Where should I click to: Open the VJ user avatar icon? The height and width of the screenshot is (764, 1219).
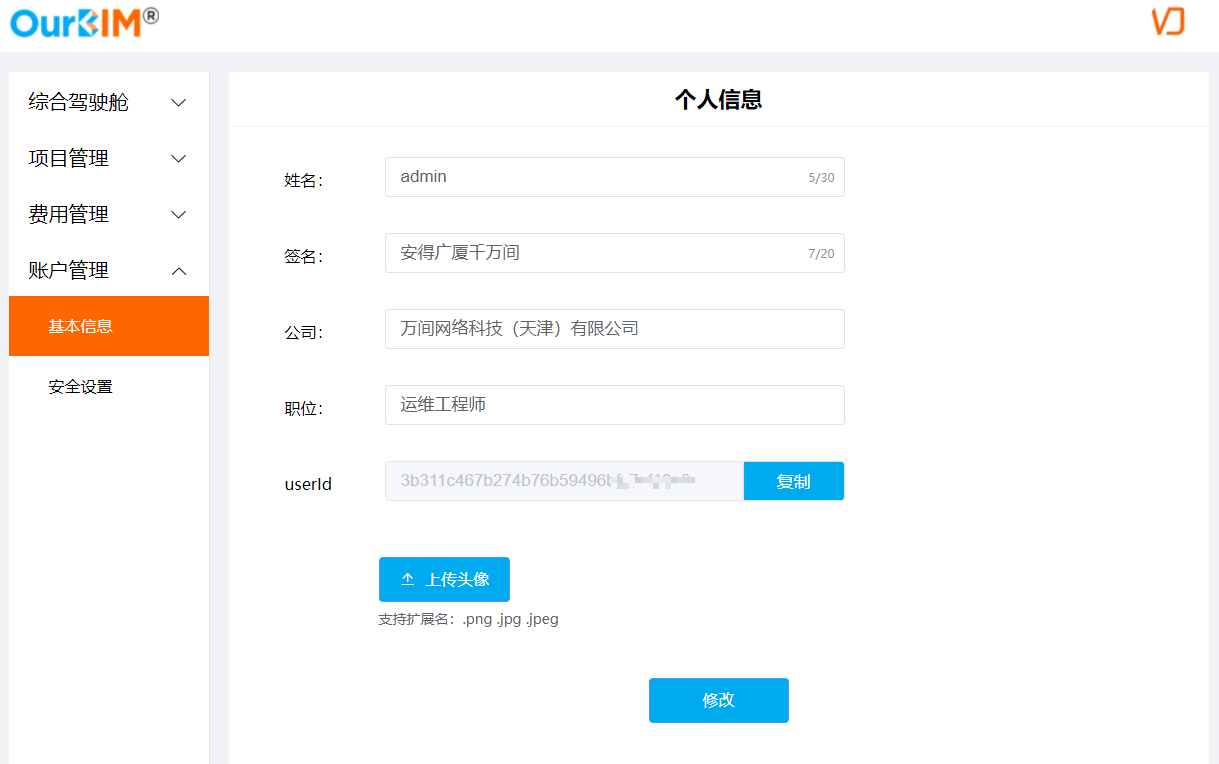[1168, 22]
